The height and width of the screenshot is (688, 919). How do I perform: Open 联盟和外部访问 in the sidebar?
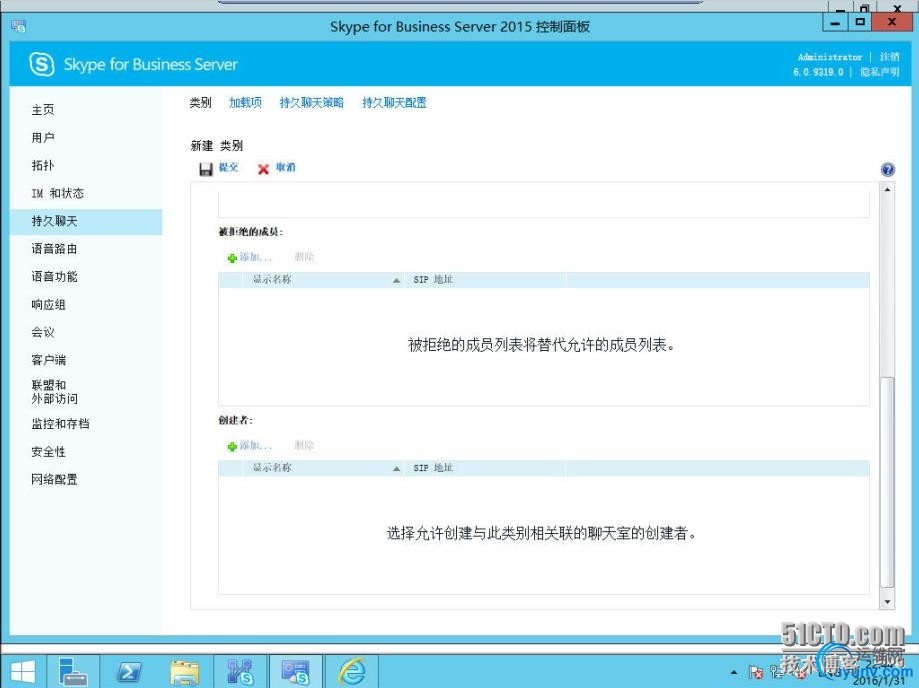[55, 392]
